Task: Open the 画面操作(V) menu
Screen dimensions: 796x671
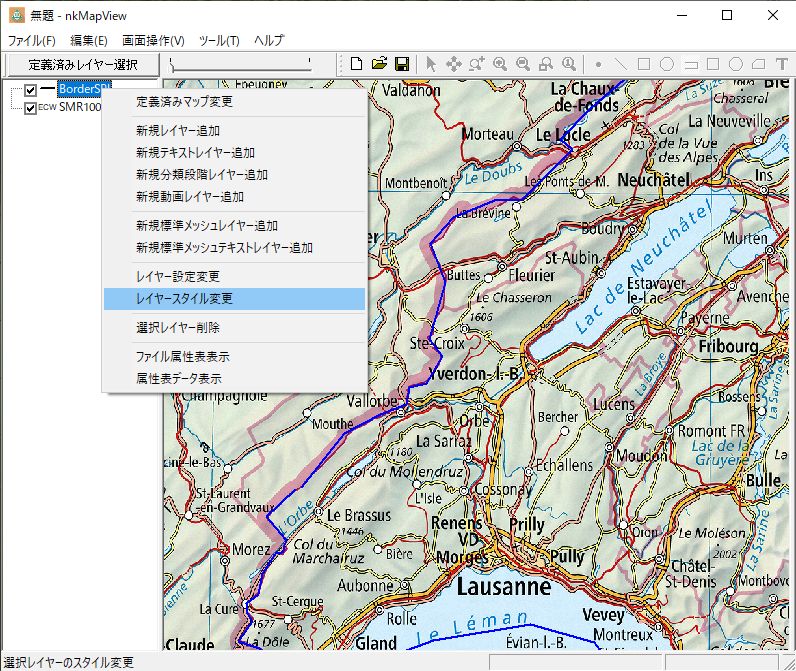Action: 153,41
